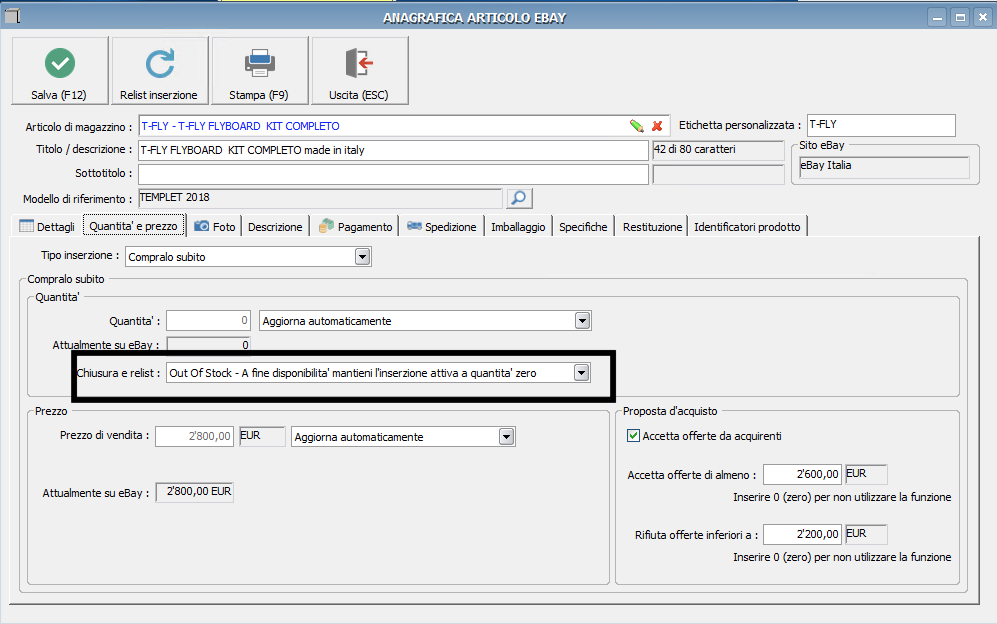Screen dimensions: 997x624
Task: Click the Accetta offerte di almeno field
Action: 802,474
